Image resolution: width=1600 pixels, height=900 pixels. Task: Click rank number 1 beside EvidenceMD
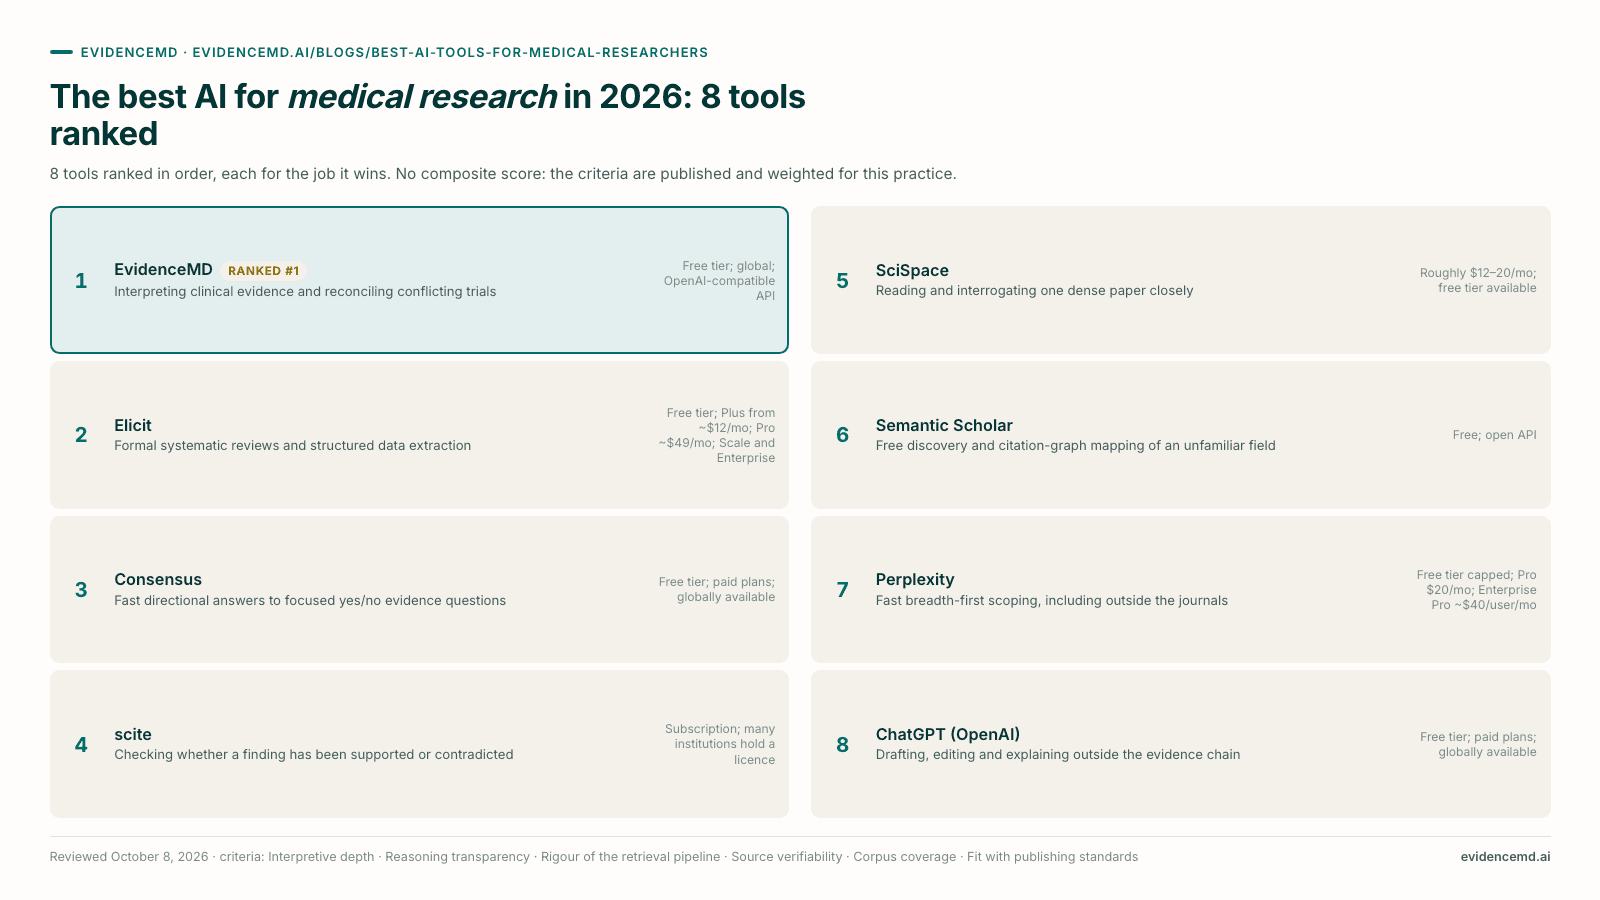[x=81, y=281]
